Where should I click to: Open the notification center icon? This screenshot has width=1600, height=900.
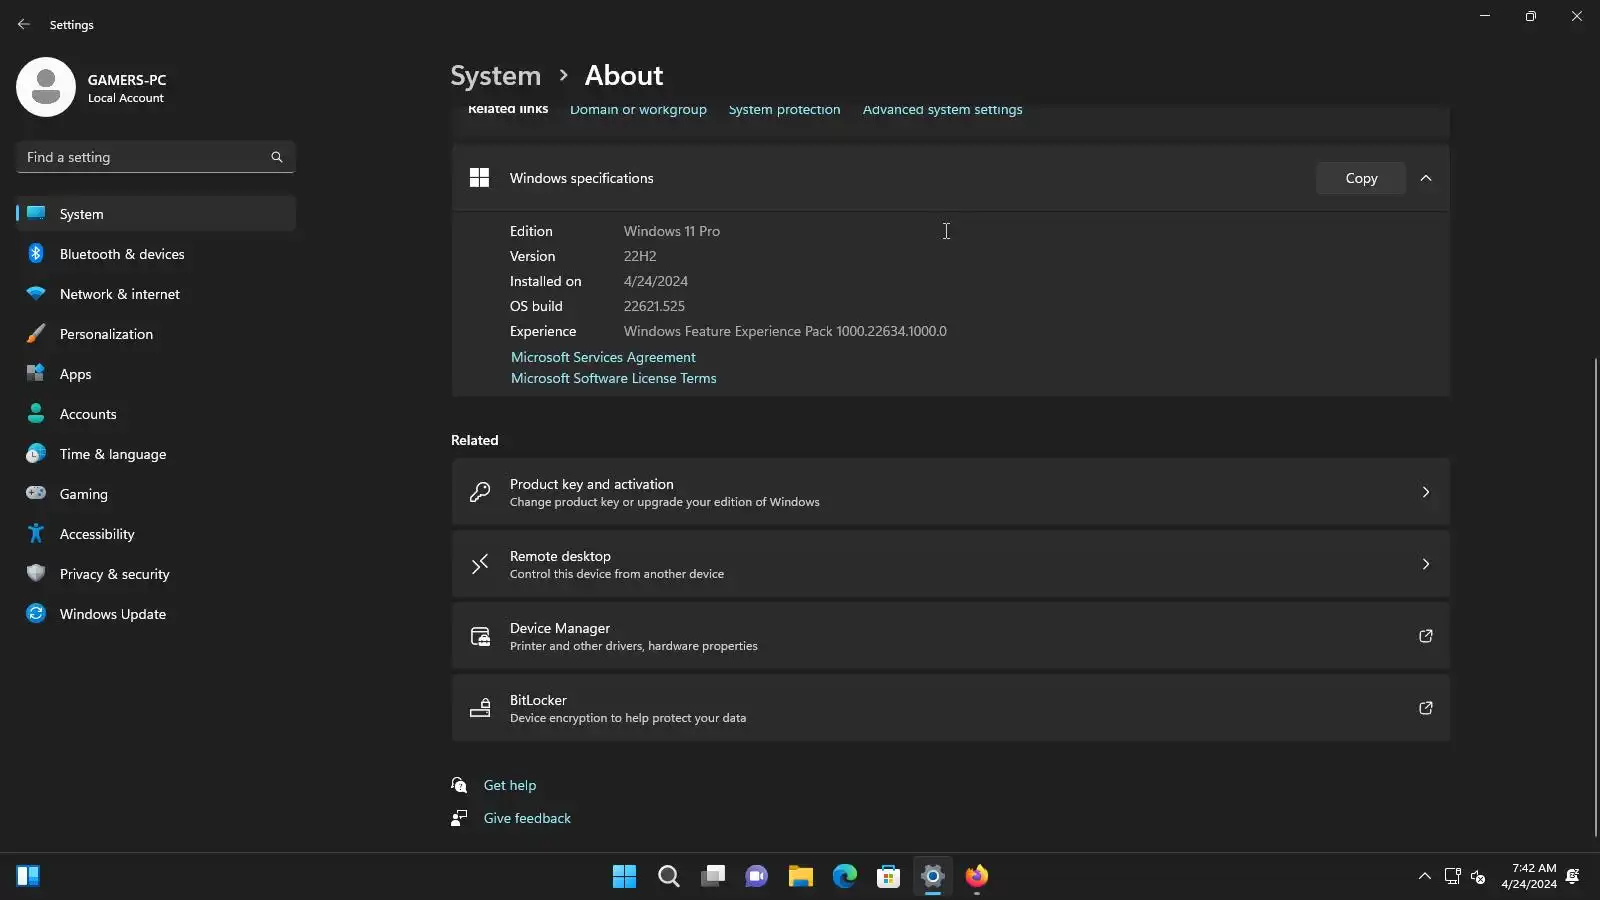(1573, 876)
